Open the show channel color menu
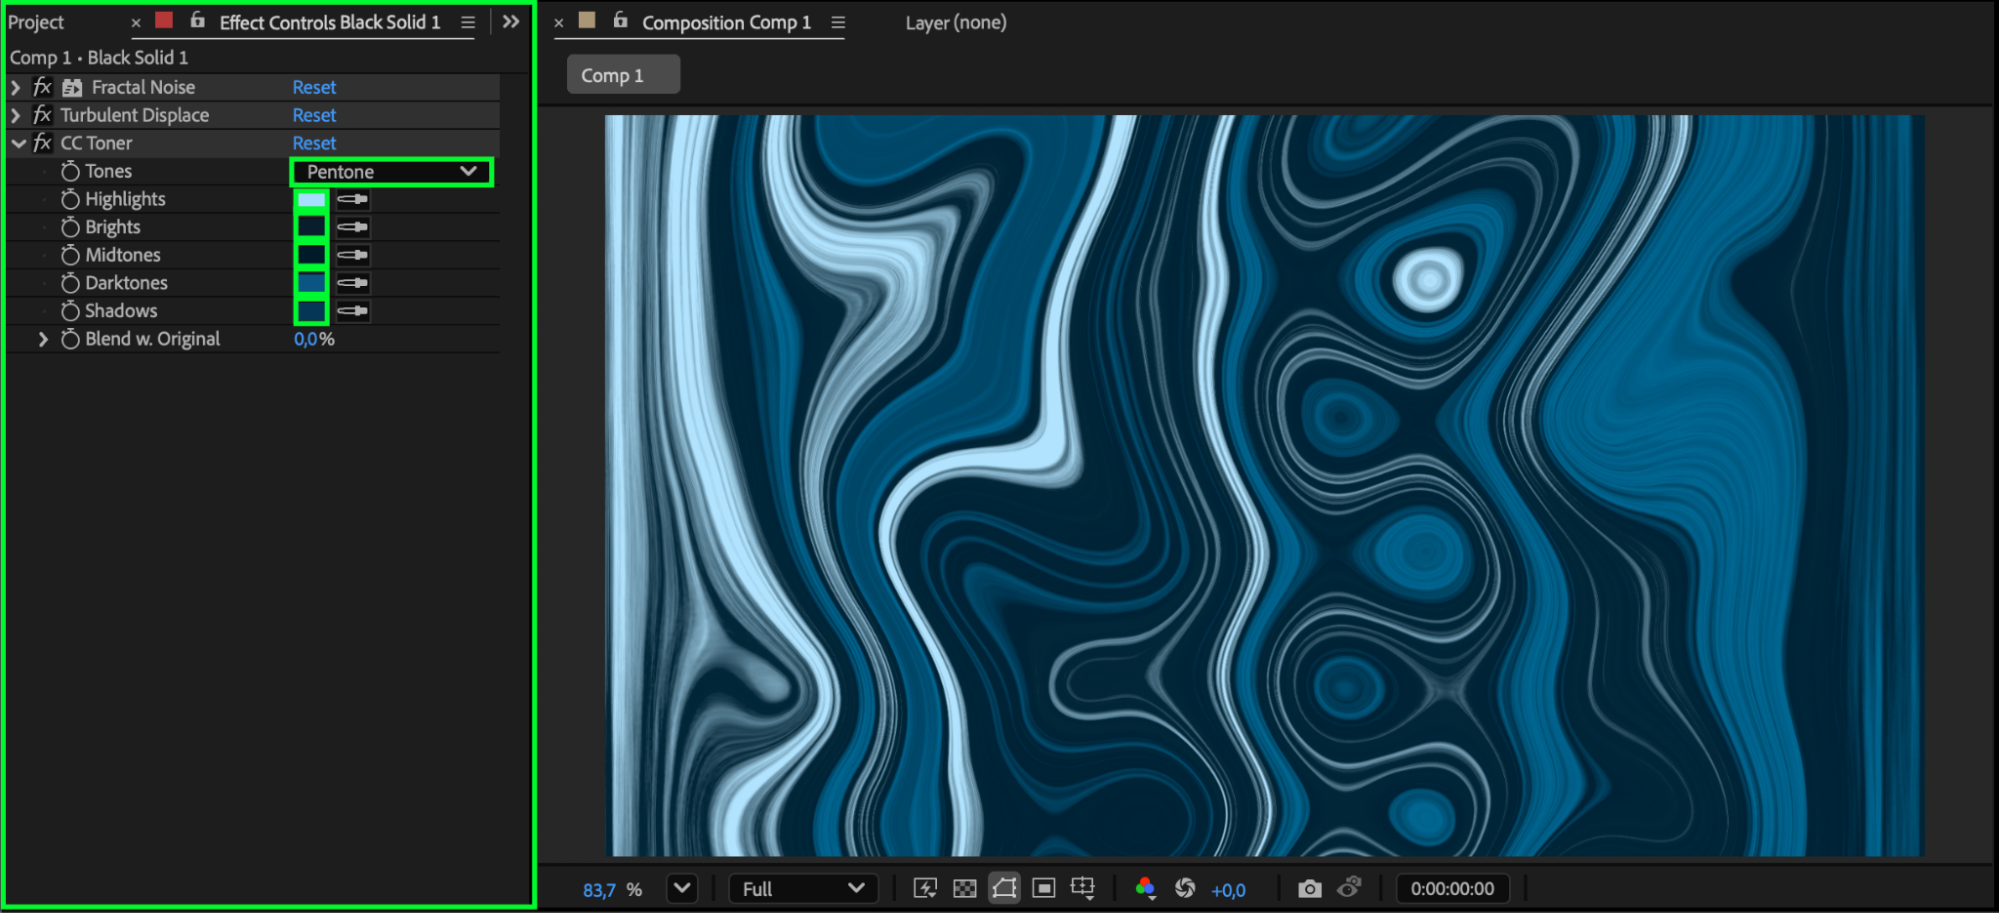Viewport: 1999px width, 913px height. (x=1146, y=888)
